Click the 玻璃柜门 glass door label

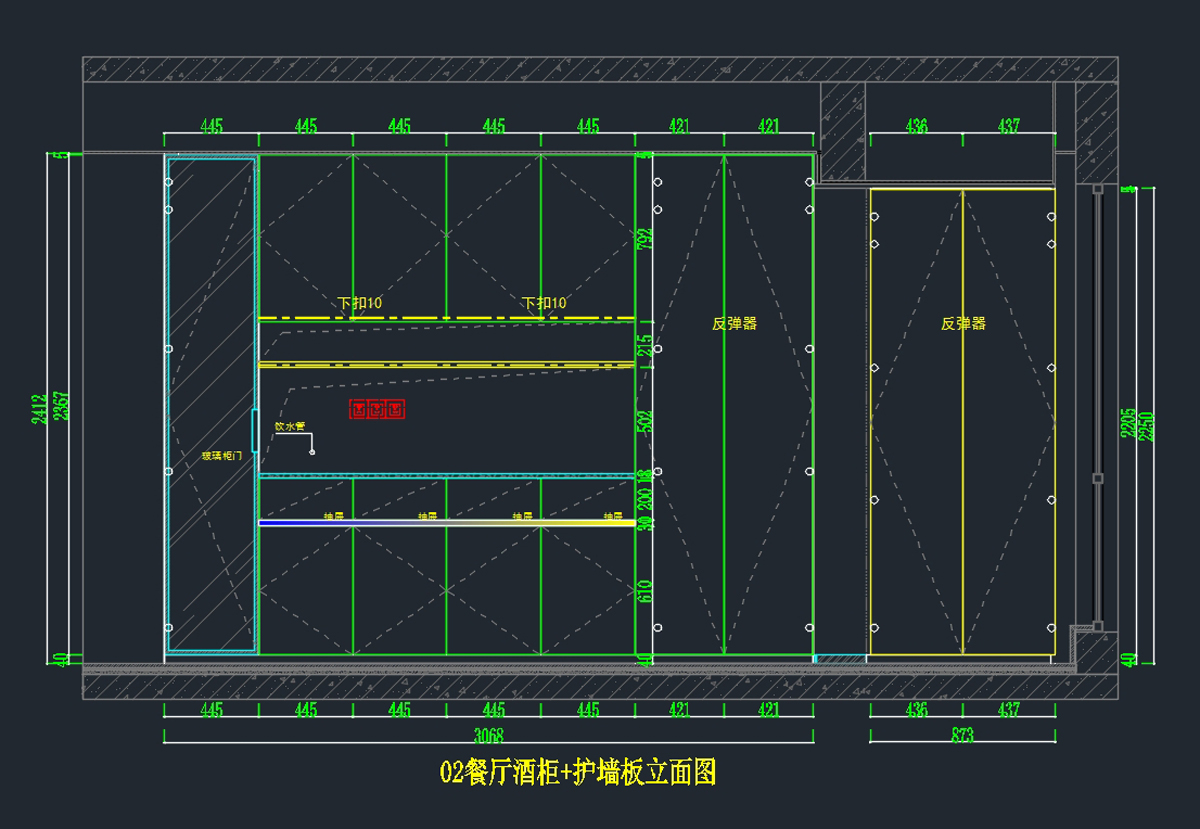pos(221,456)
